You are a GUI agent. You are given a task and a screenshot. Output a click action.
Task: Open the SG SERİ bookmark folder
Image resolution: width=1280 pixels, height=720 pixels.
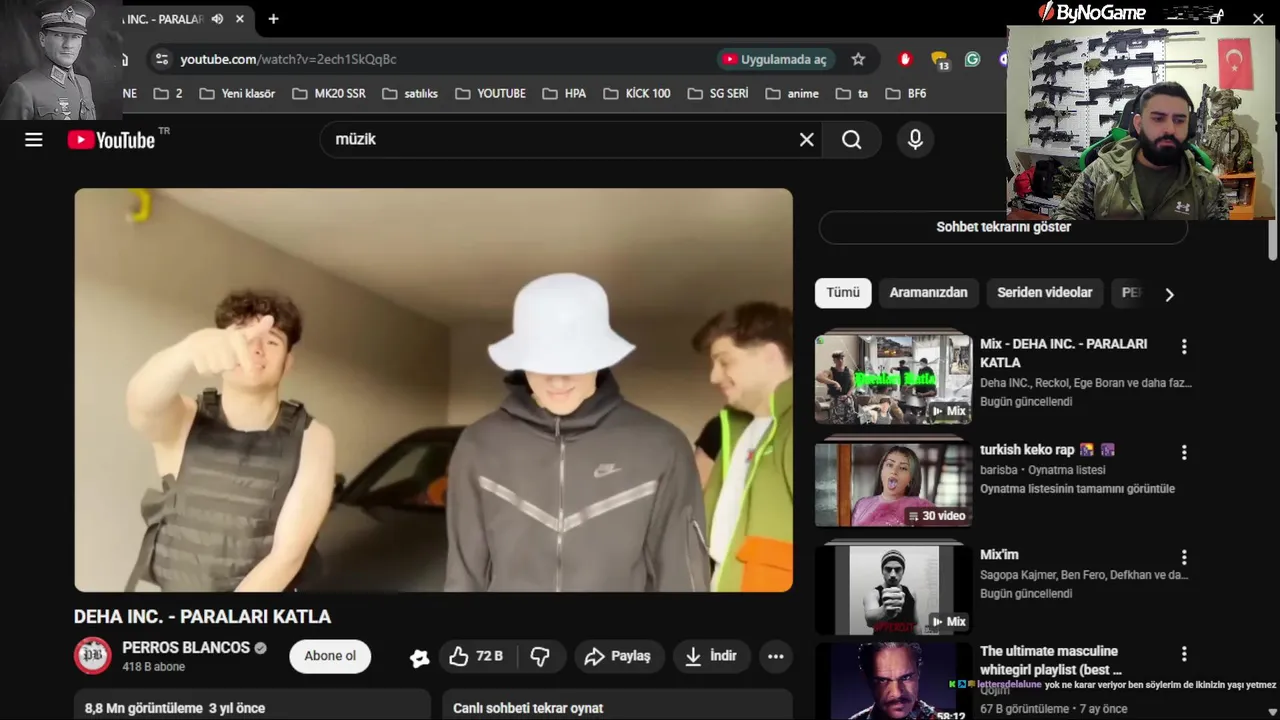coord(718,93)
